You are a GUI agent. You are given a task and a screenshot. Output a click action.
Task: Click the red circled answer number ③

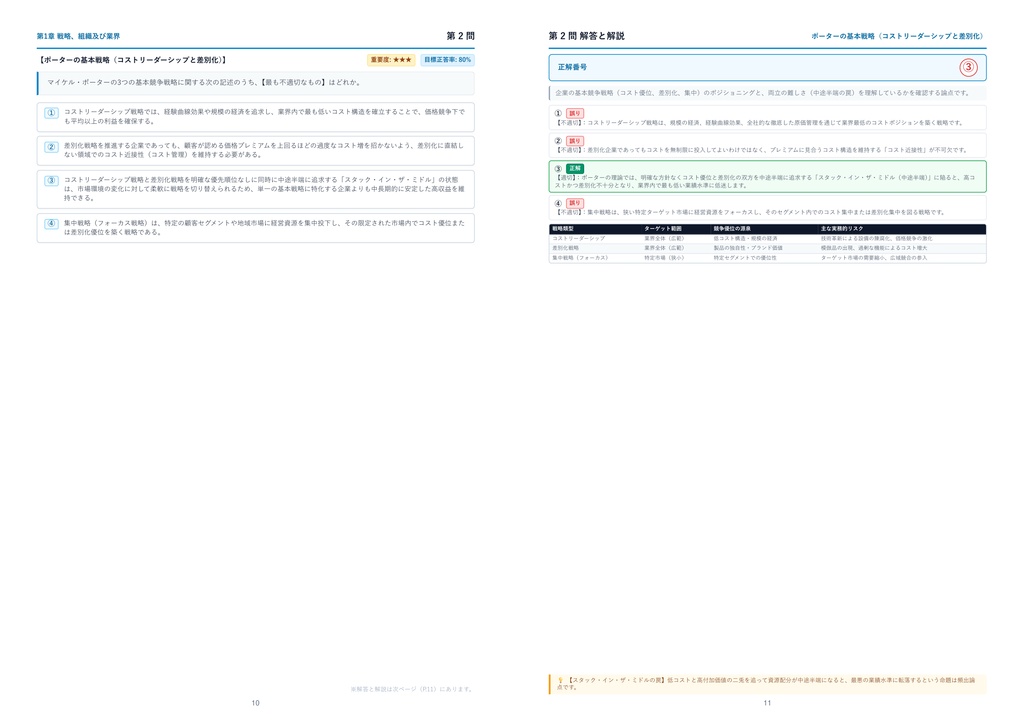(x=968, y=67)
